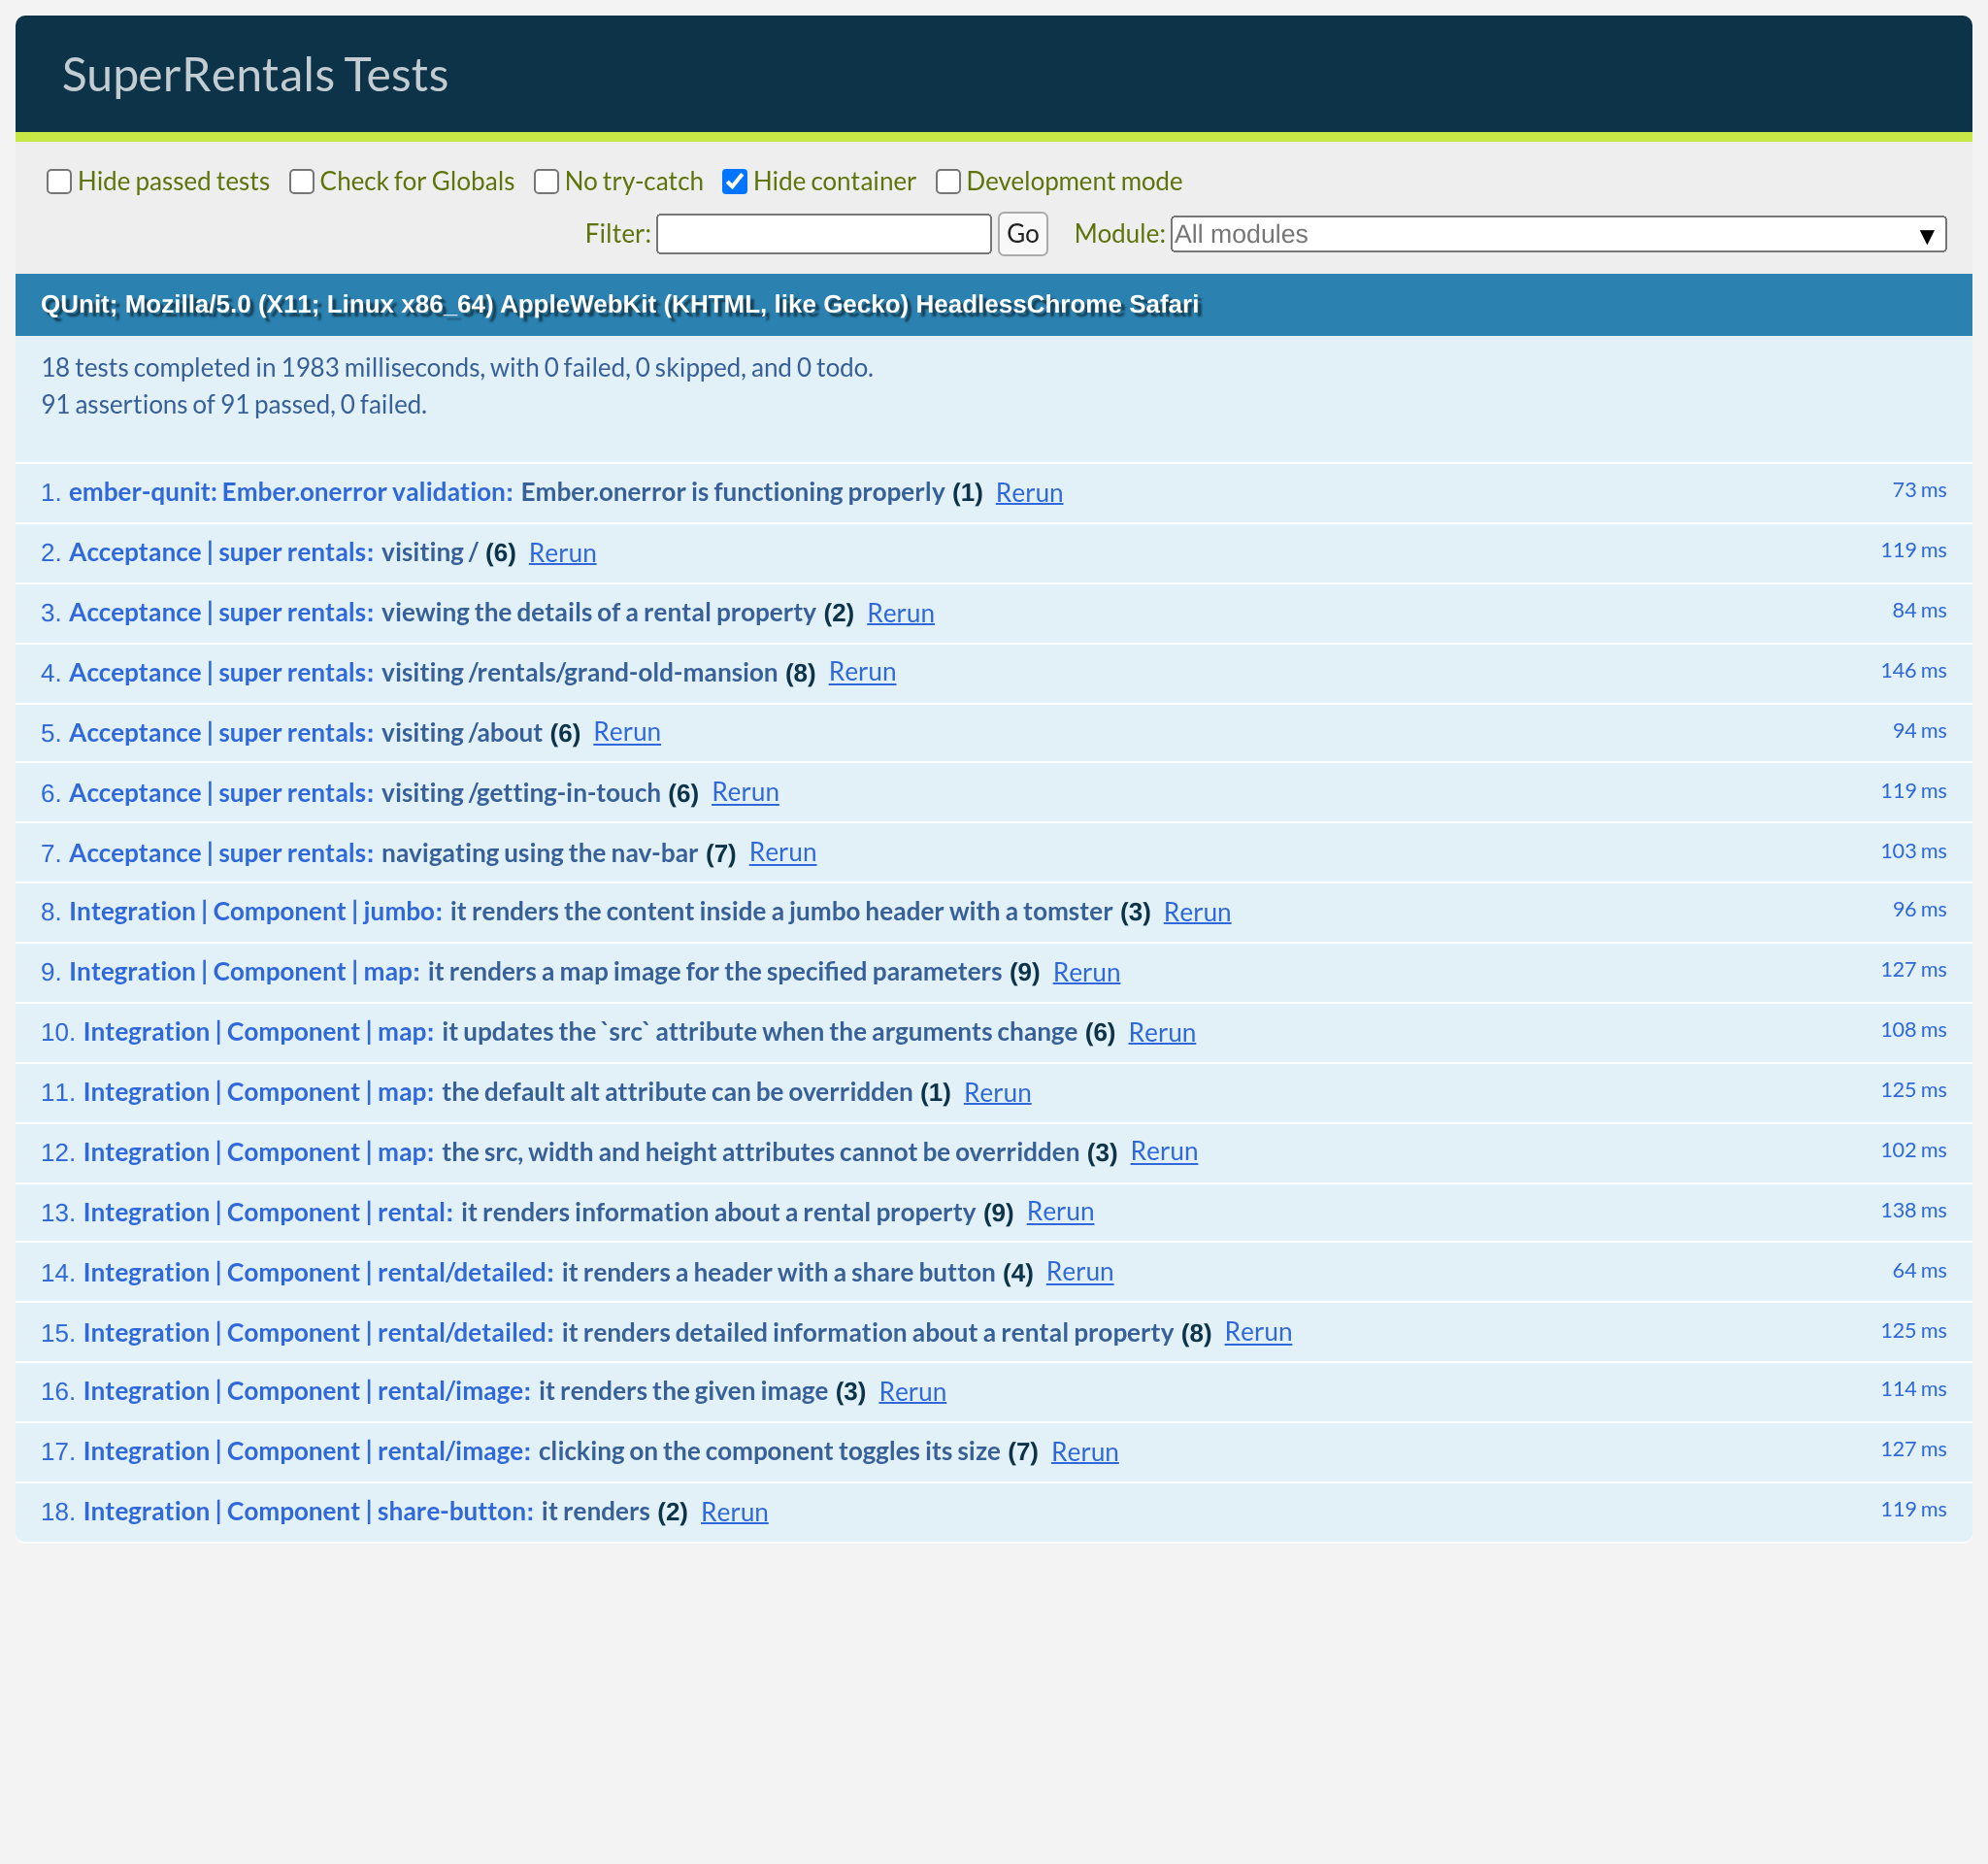Enable the No try-catch checkbox
Image resolution: width=1988 pixels, height=1864 pixels.
coord(546,182)
